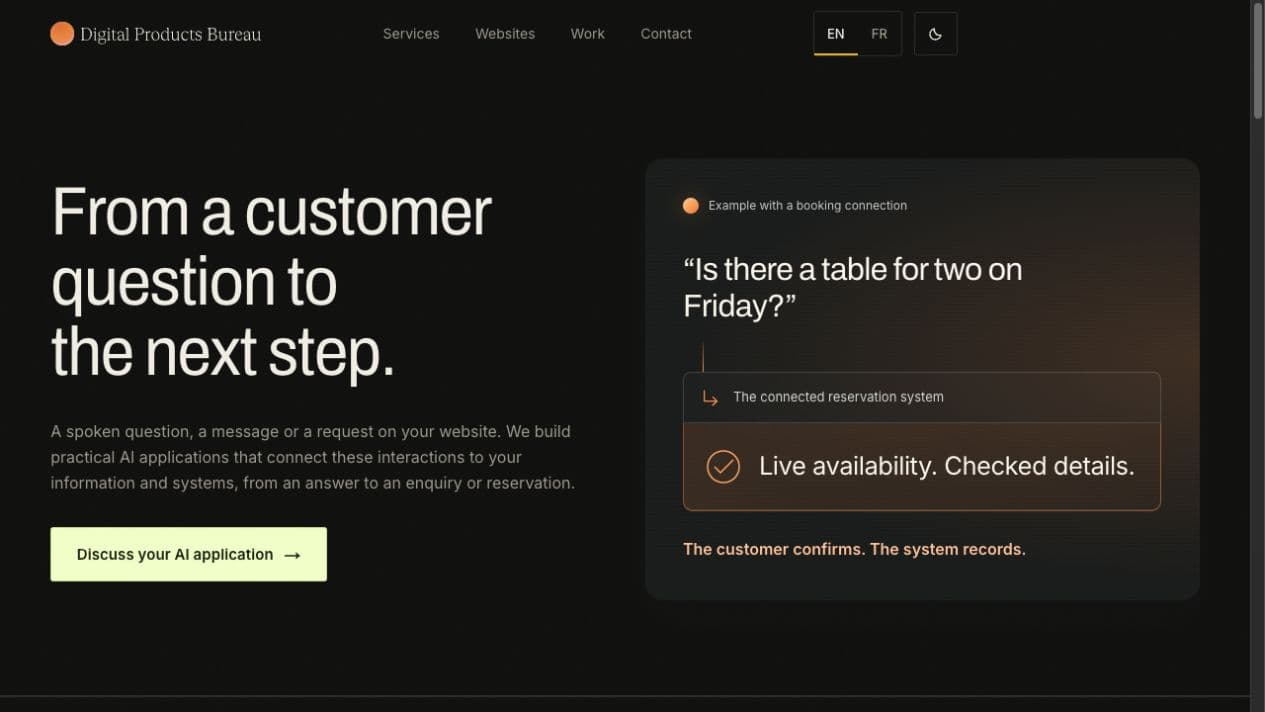
Task: Click the checkmark circle icon beside Live availability
Action: click(x=723, y=466)
